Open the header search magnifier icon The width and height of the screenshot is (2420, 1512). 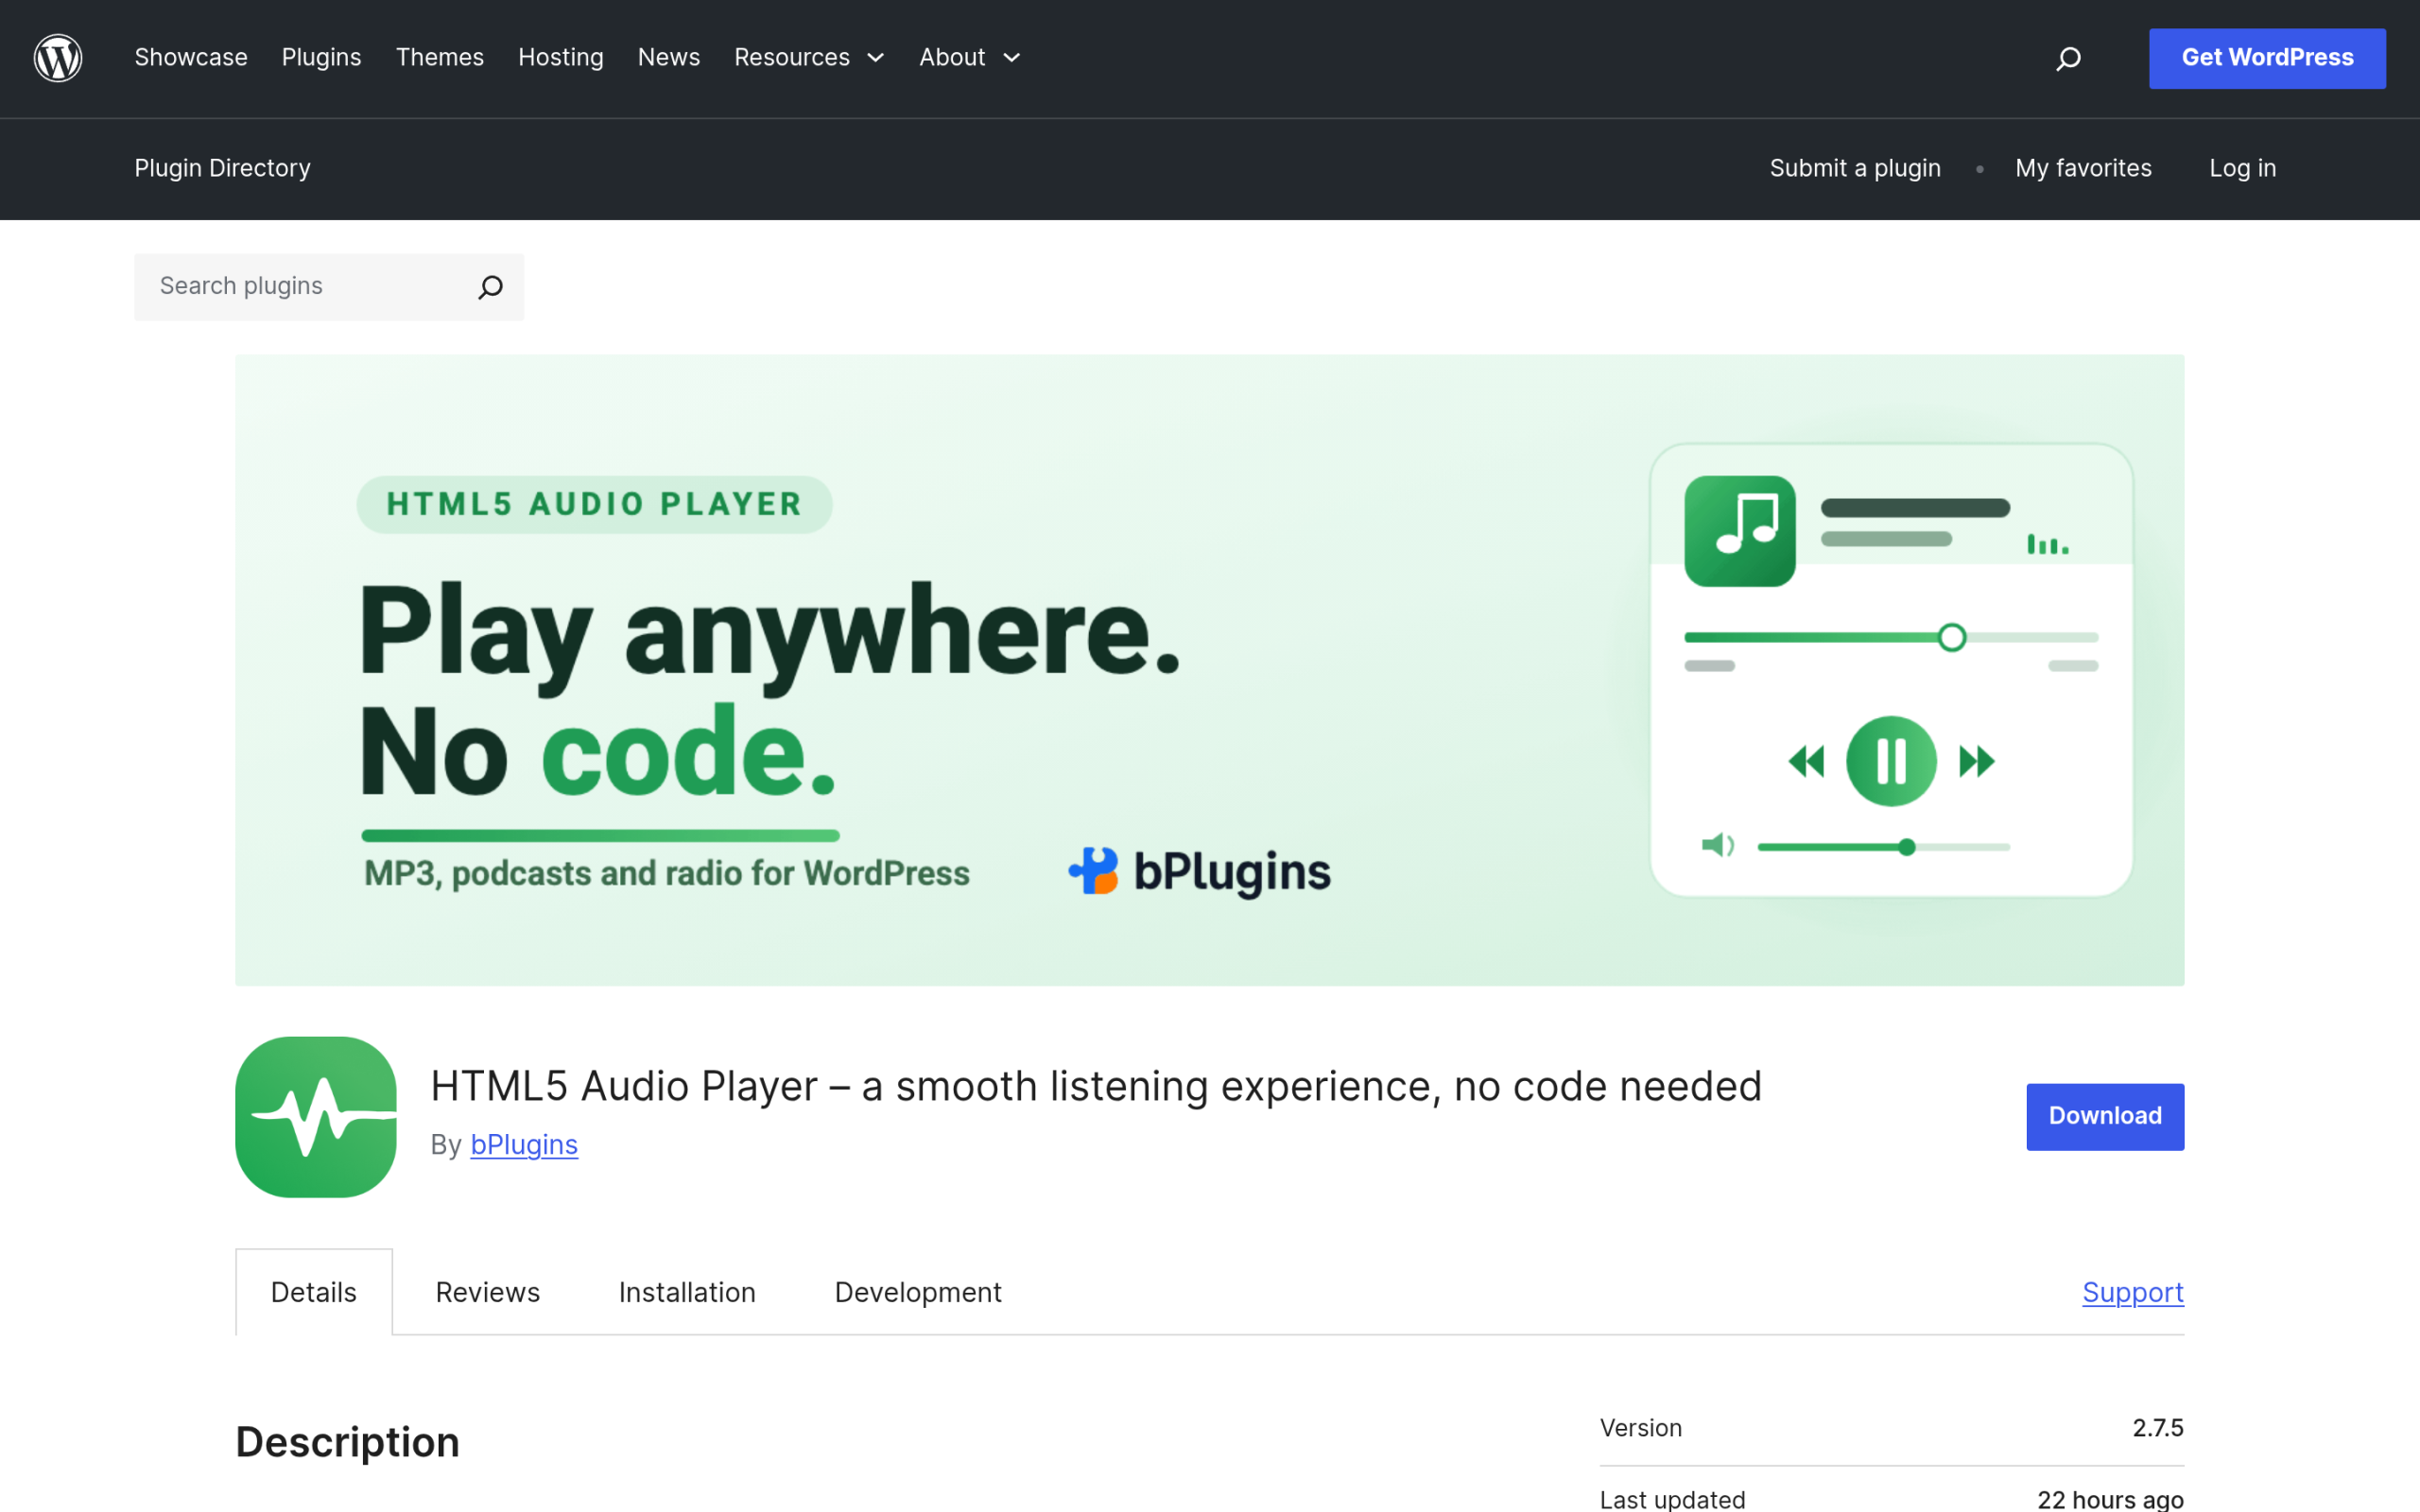tap(2068, 59)
